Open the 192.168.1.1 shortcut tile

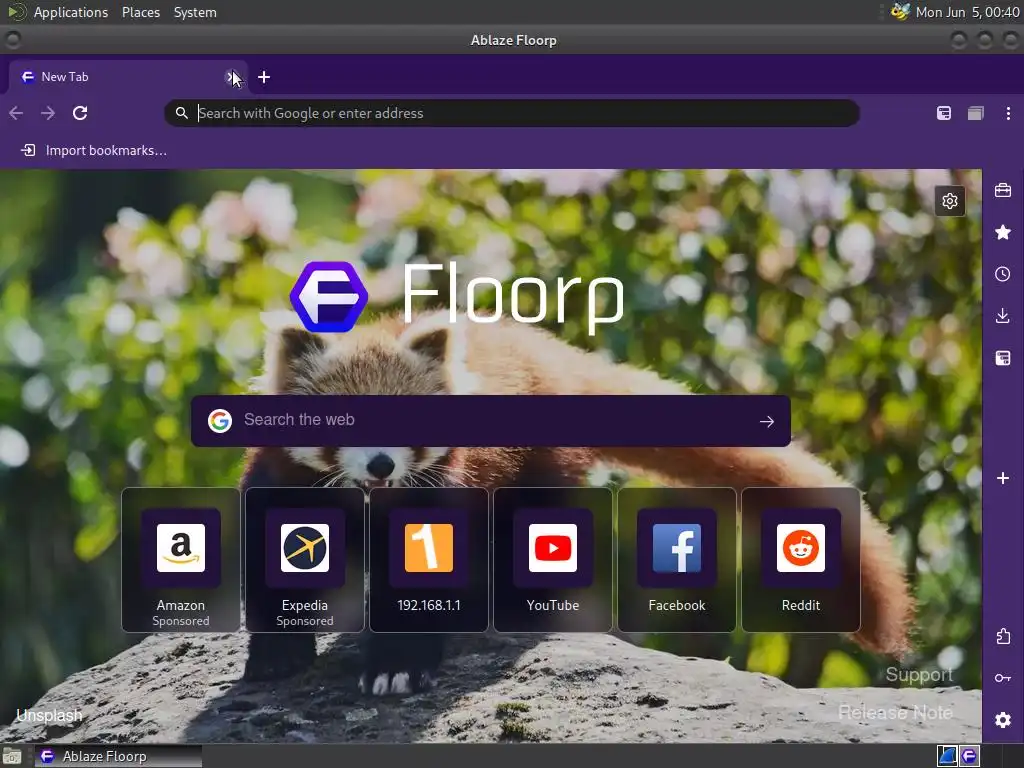coord(429,560)
